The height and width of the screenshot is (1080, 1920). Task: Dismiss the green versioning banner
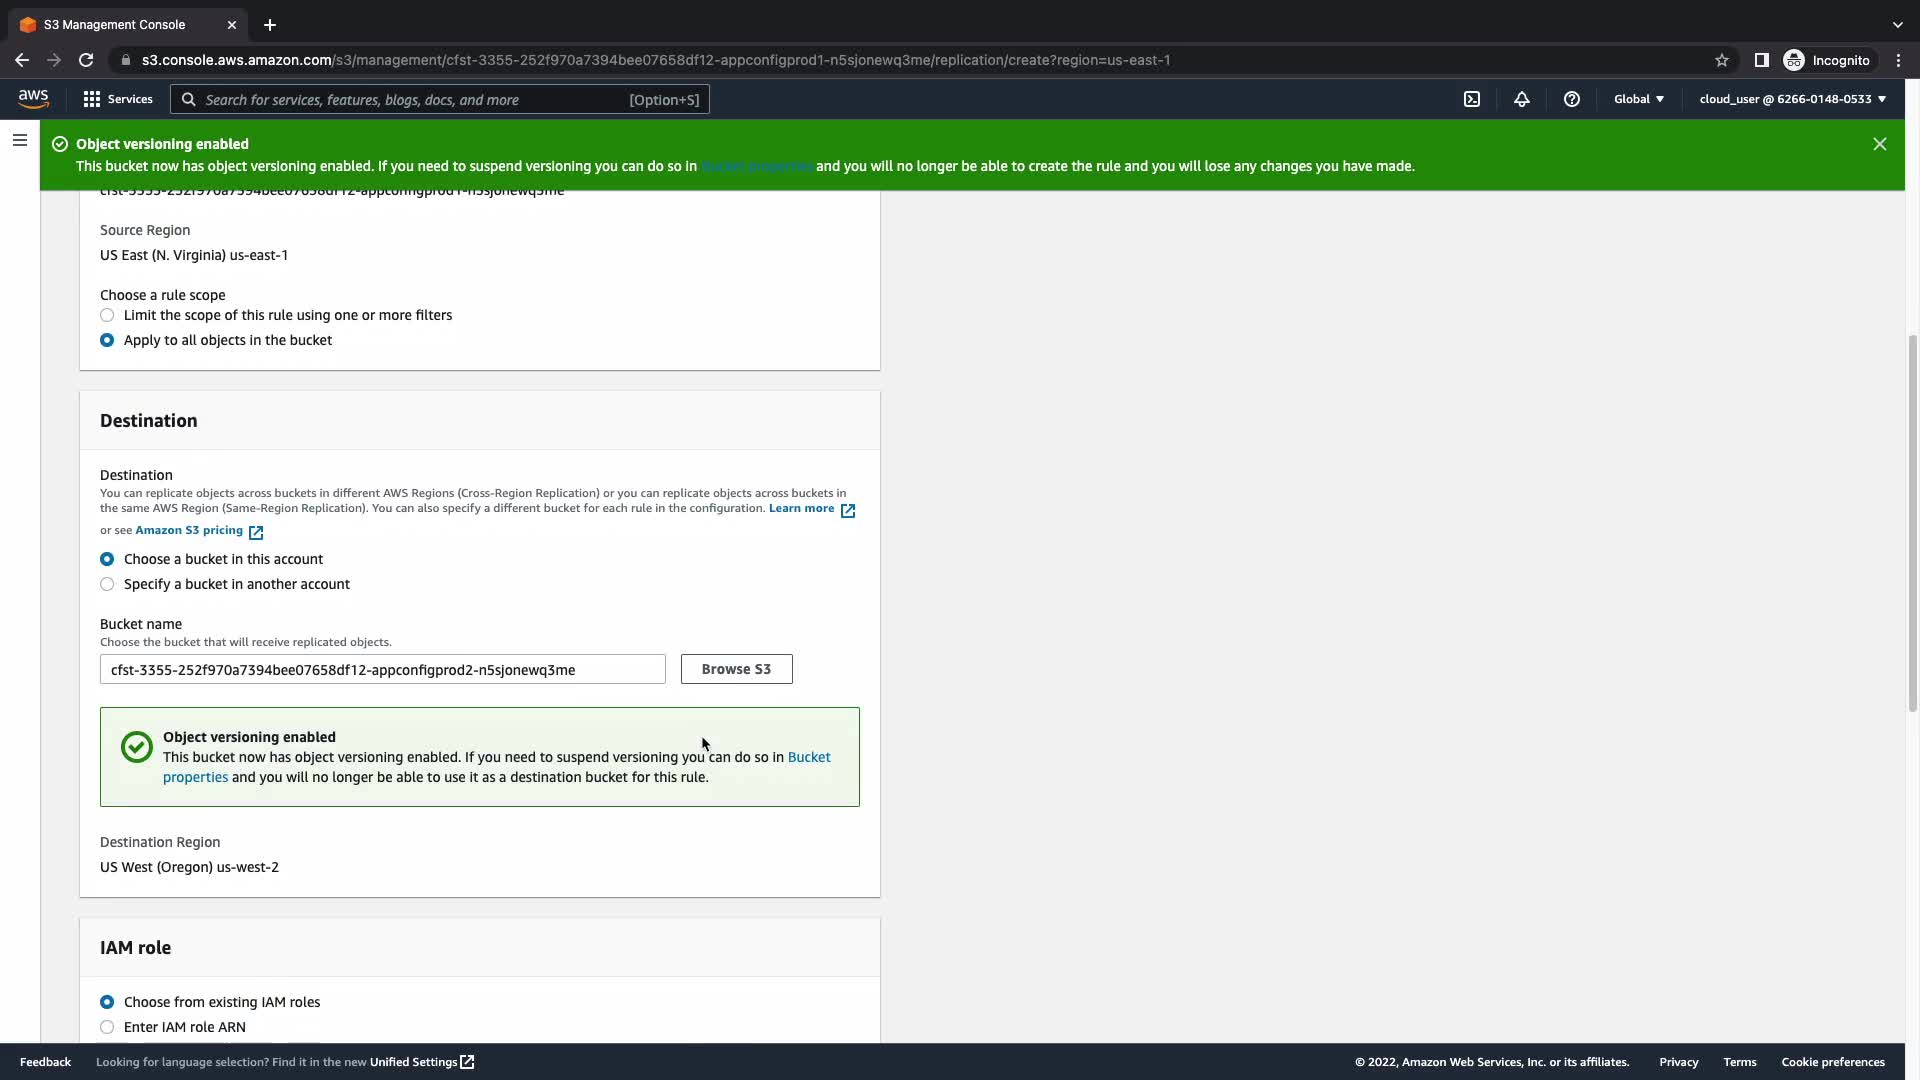pyautogui.click(x=1880, y=144)
